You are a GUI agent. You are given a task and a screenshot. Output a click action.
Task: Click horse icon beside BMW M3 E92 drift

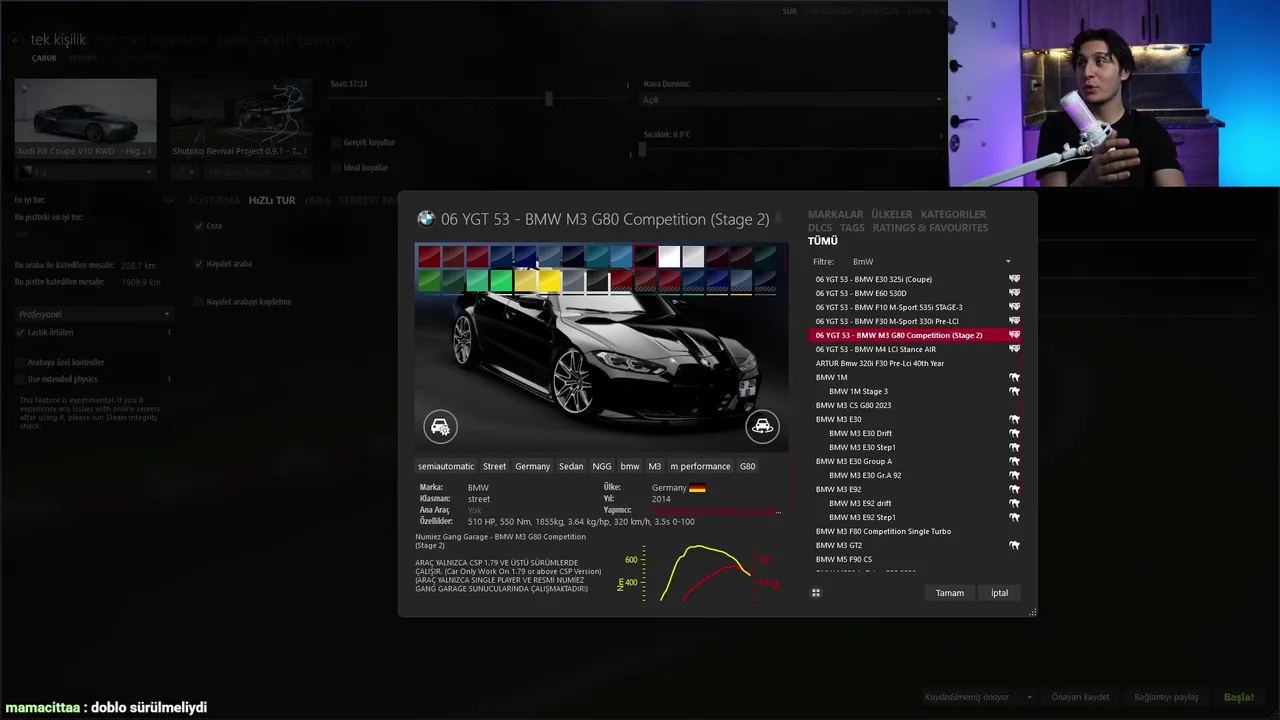point(1014,503)
